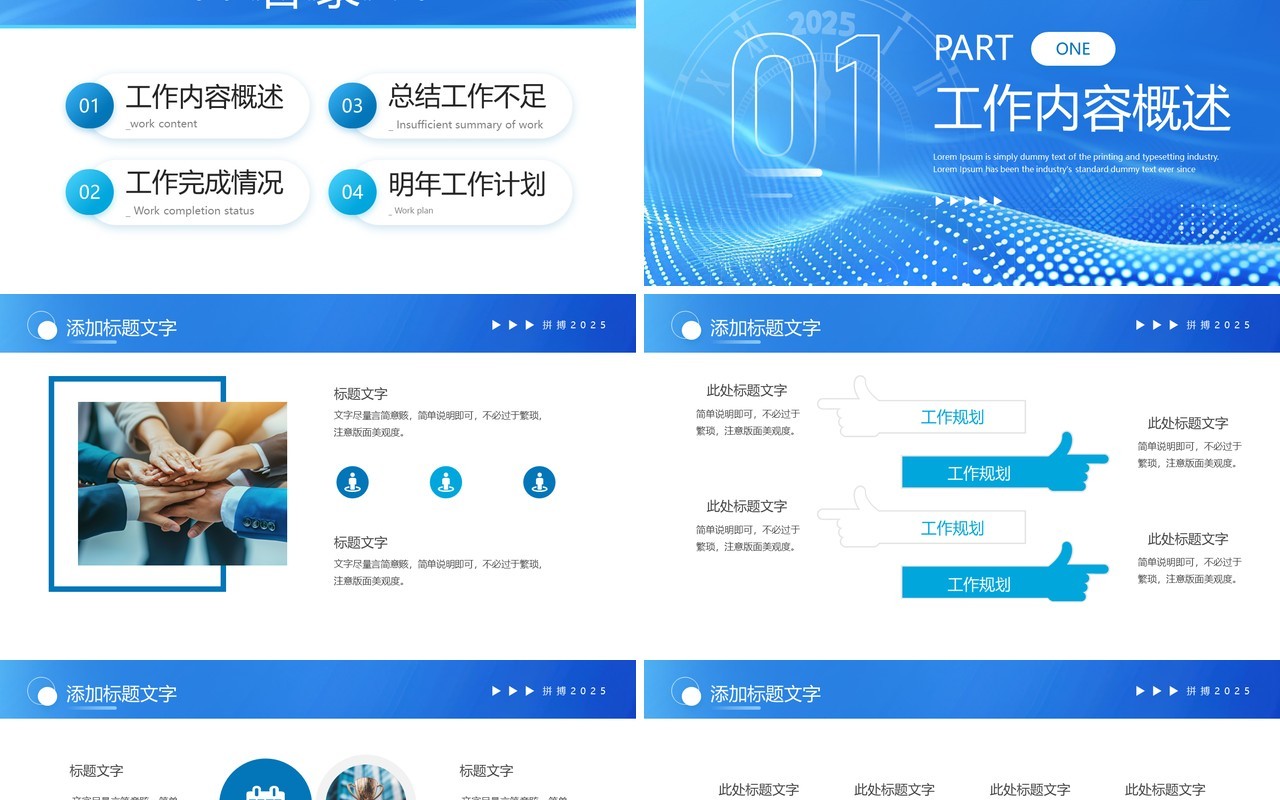Select the PART label on section slide
1280x800 pixels.
coord(973,48)
